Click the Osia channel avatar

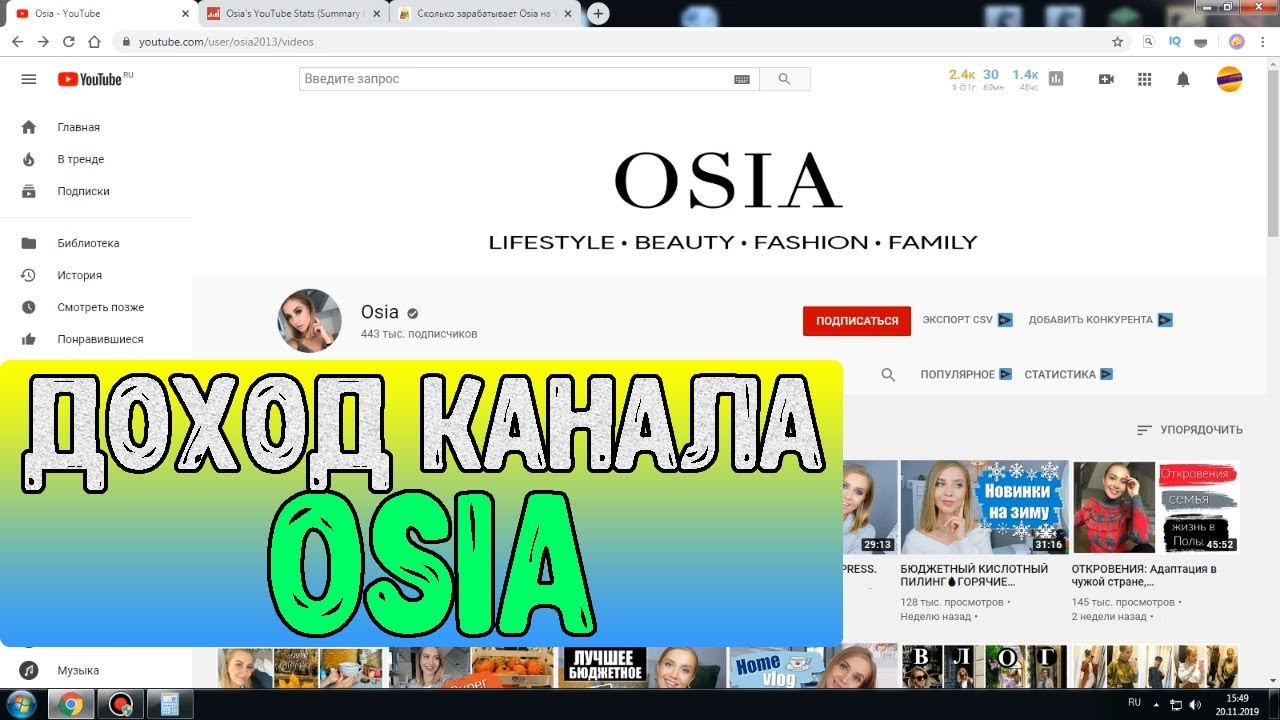coord(309,321)
